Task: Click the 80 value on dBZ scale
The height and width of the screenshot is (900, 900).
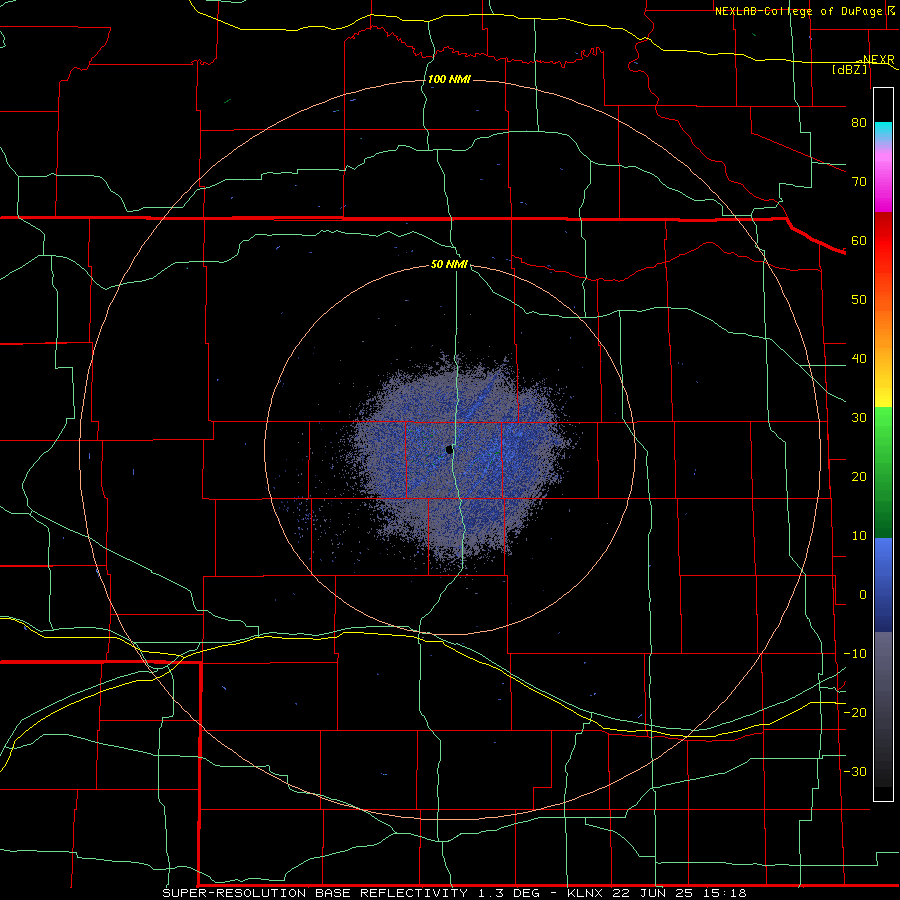Action: [x=859, y=123]
